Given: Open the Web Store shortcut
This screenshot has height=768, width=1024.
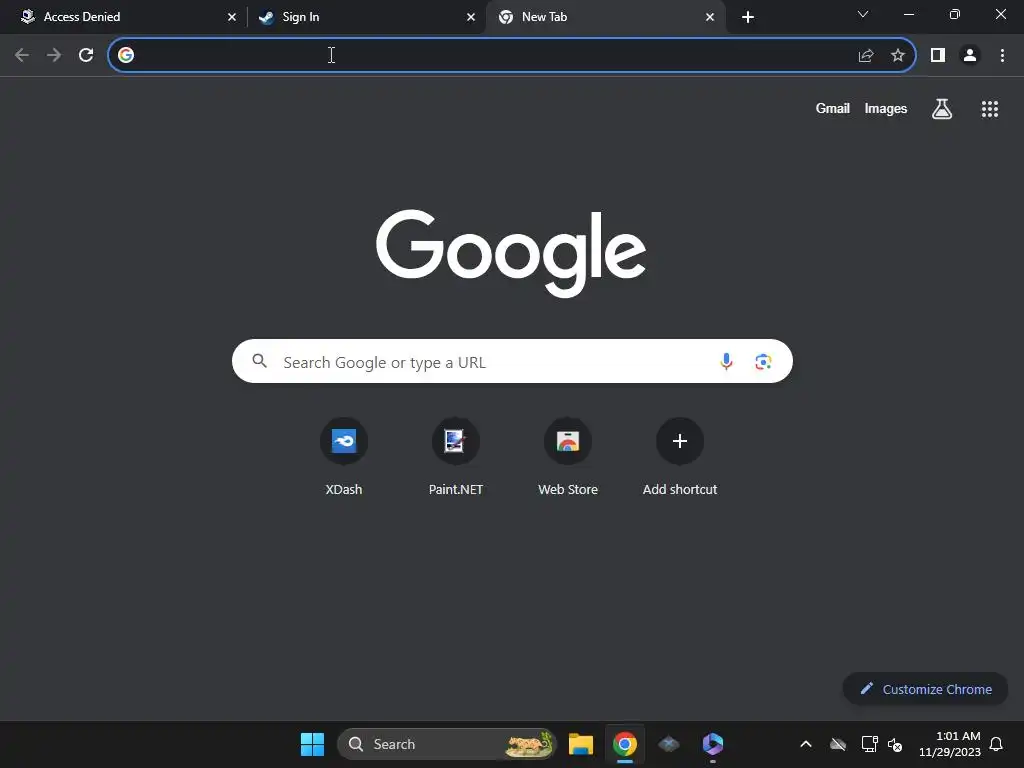Looking at the screenshot, I should 568,457.
